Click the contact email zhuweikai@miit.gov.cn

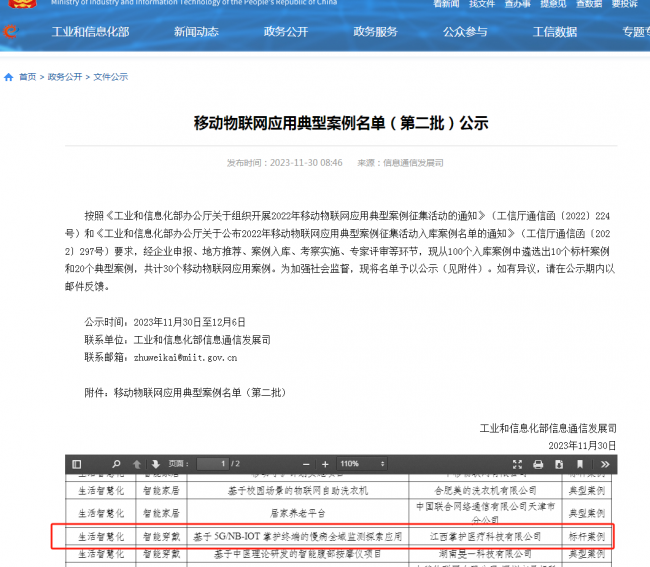[x=185, y=358]
